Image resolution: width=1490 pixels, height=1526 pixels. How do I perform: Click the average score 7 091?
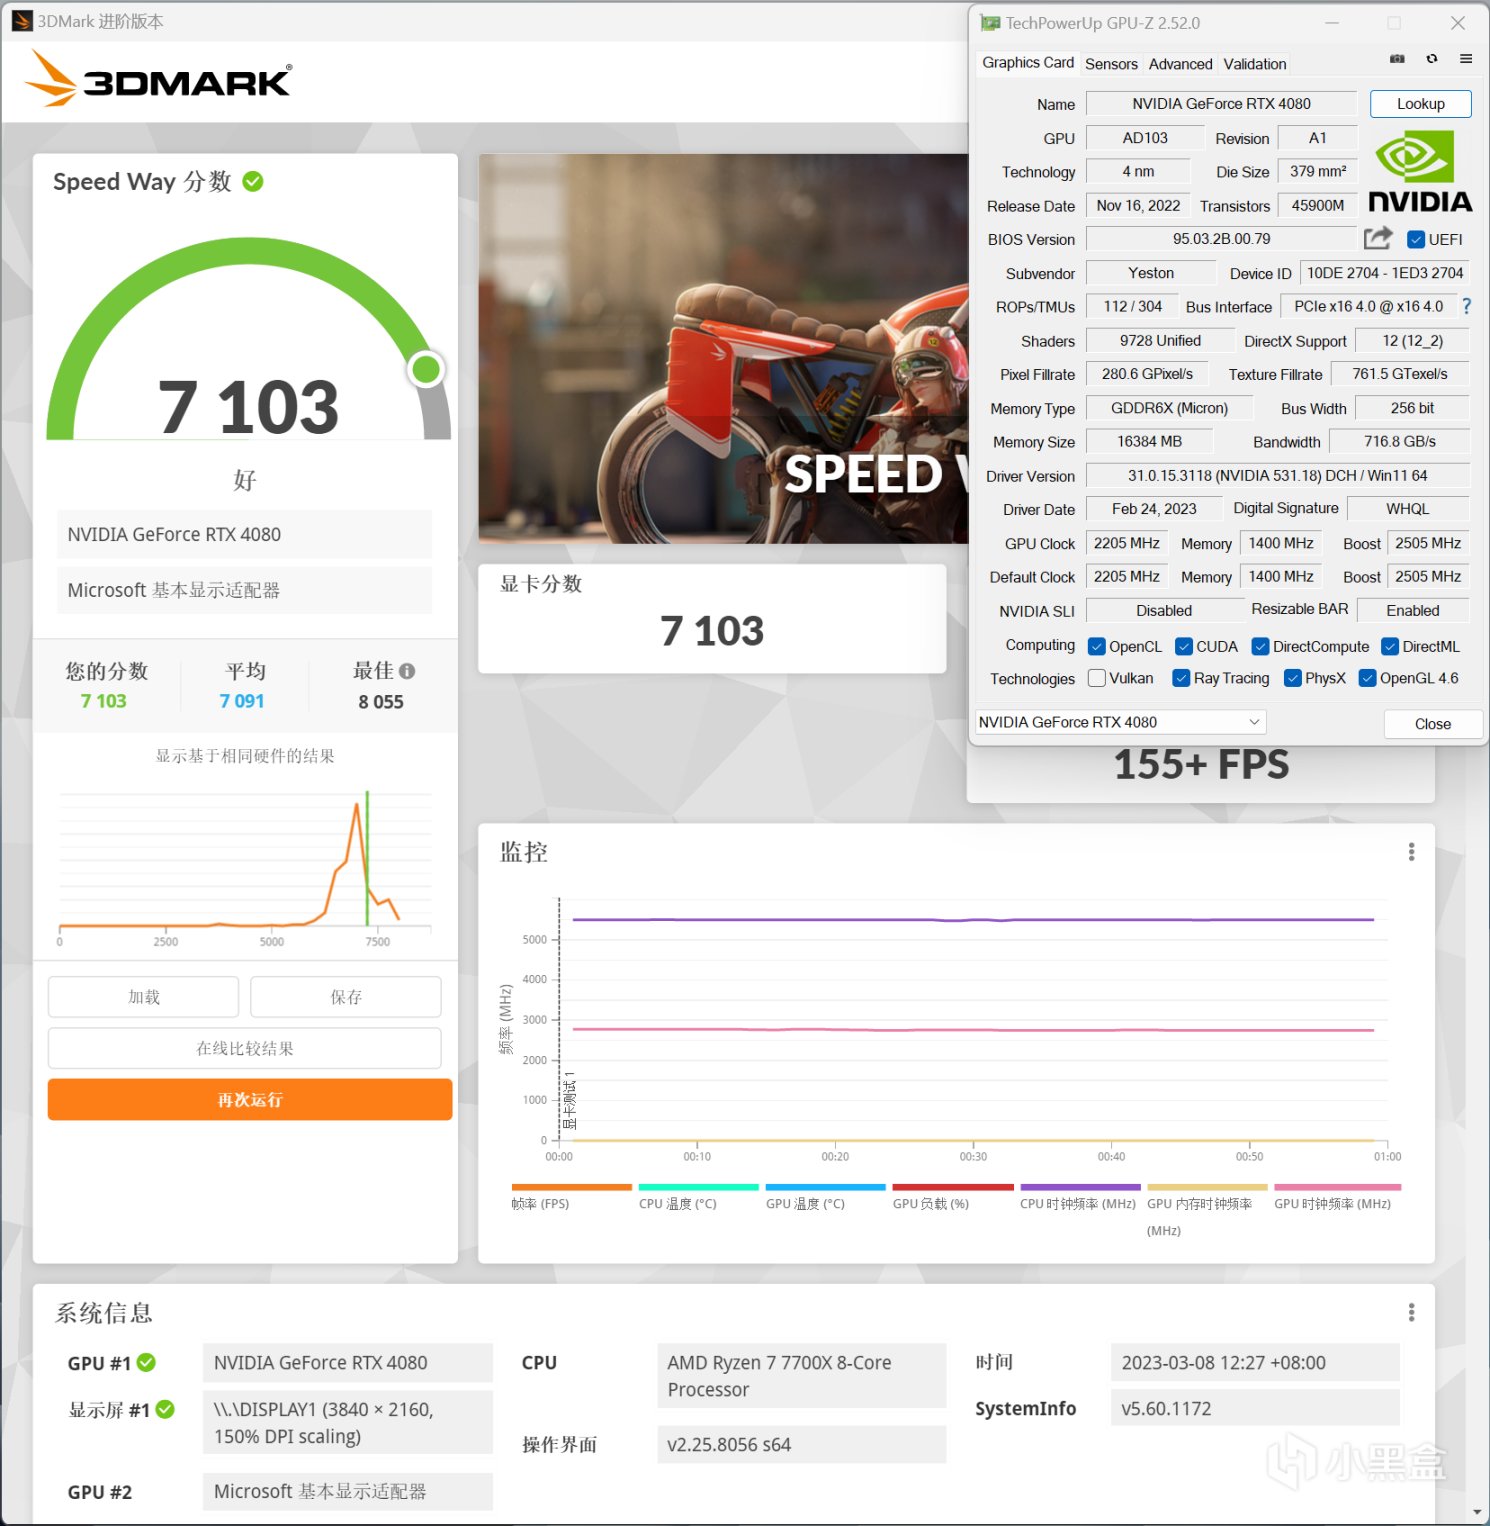[242, 701]
